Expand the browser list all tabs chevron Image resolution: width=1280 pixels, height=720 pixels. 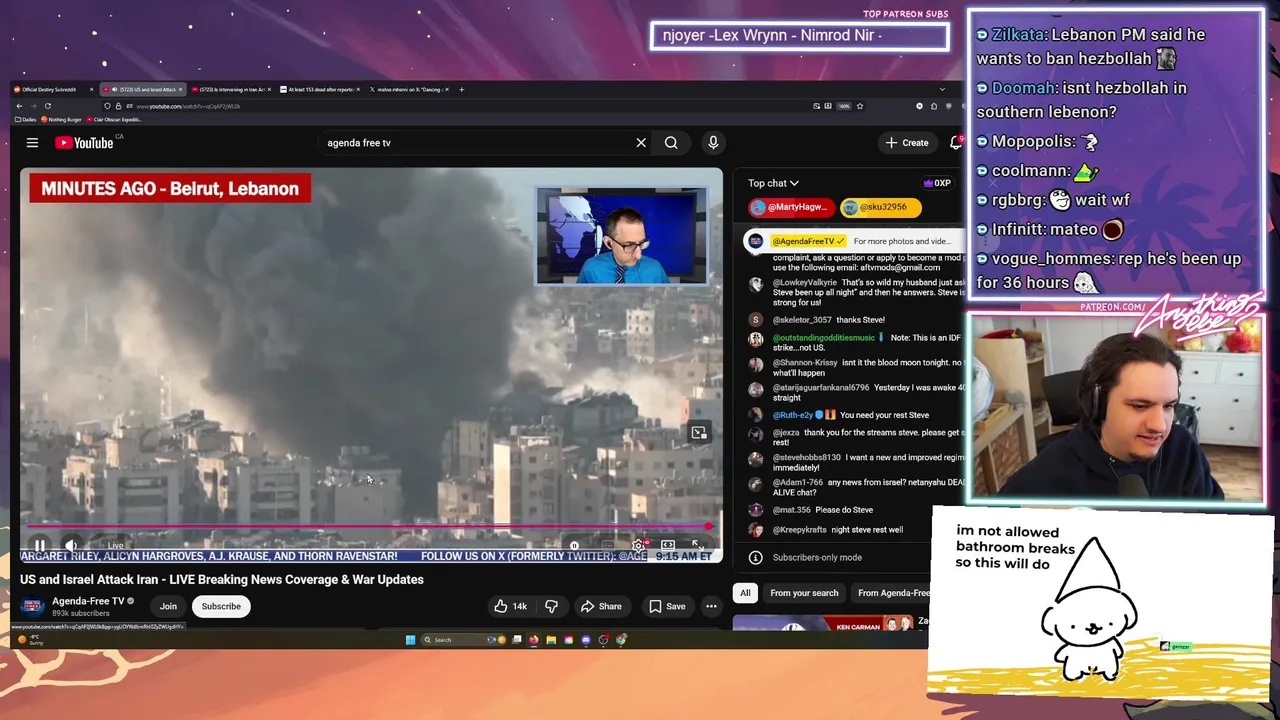pyautogui.click(x=942, y=89)
